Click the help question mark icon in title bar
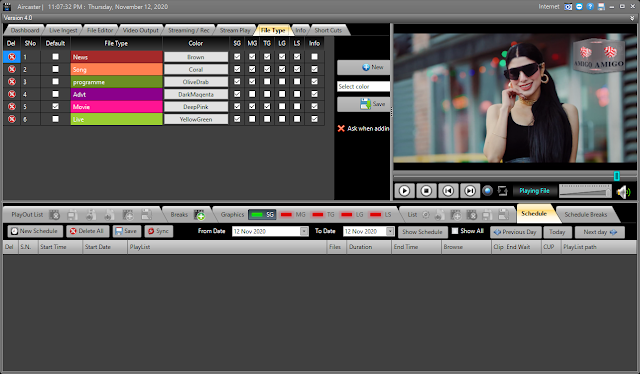640x374 pixels. pyautogui.click(x=590, y=7)
